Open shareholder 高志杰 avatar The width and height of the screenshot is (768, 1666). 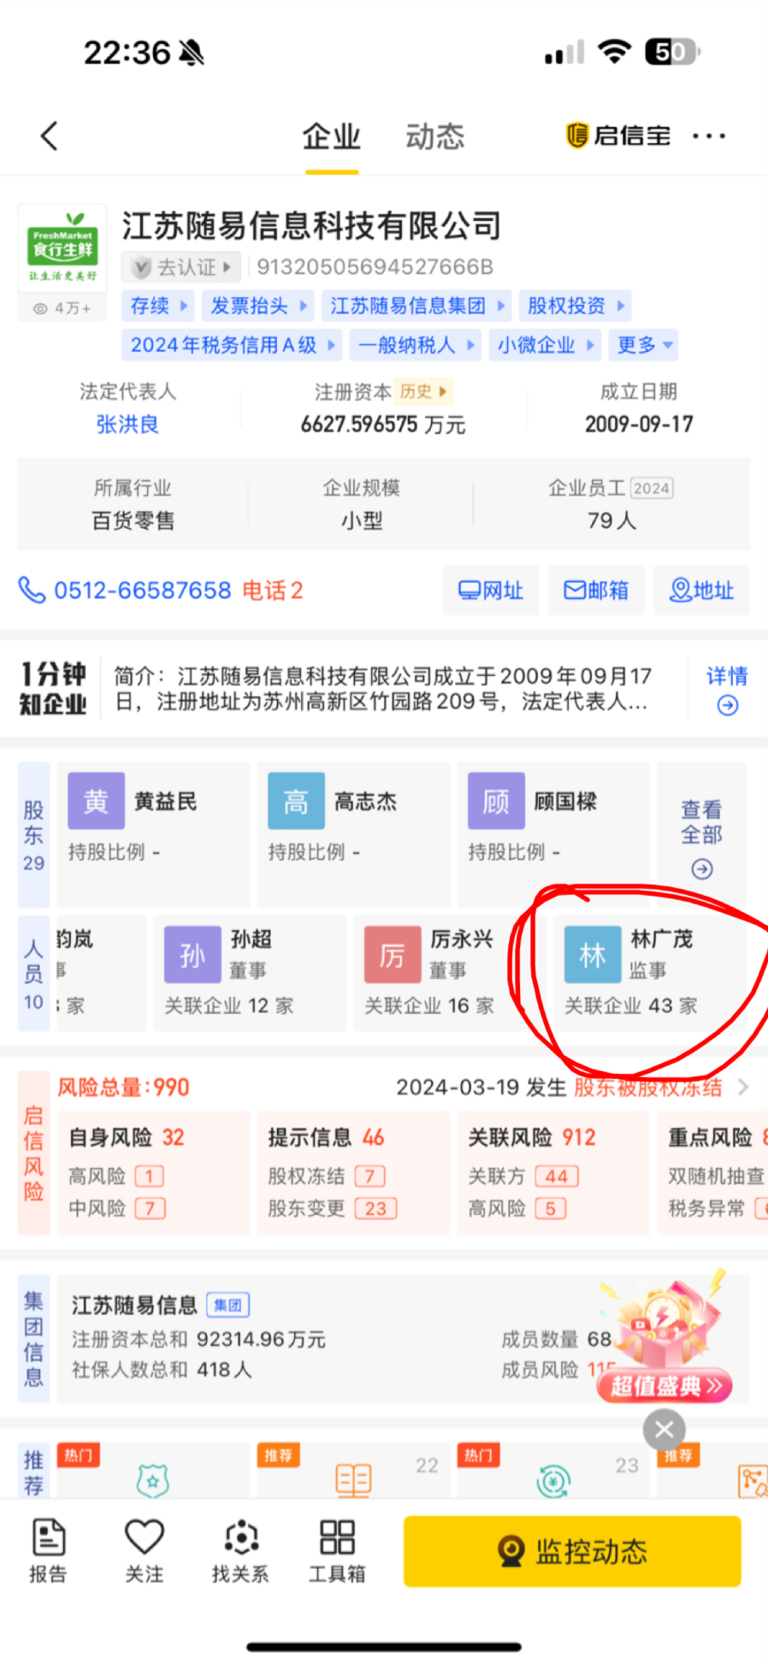[x=296, y=801]
